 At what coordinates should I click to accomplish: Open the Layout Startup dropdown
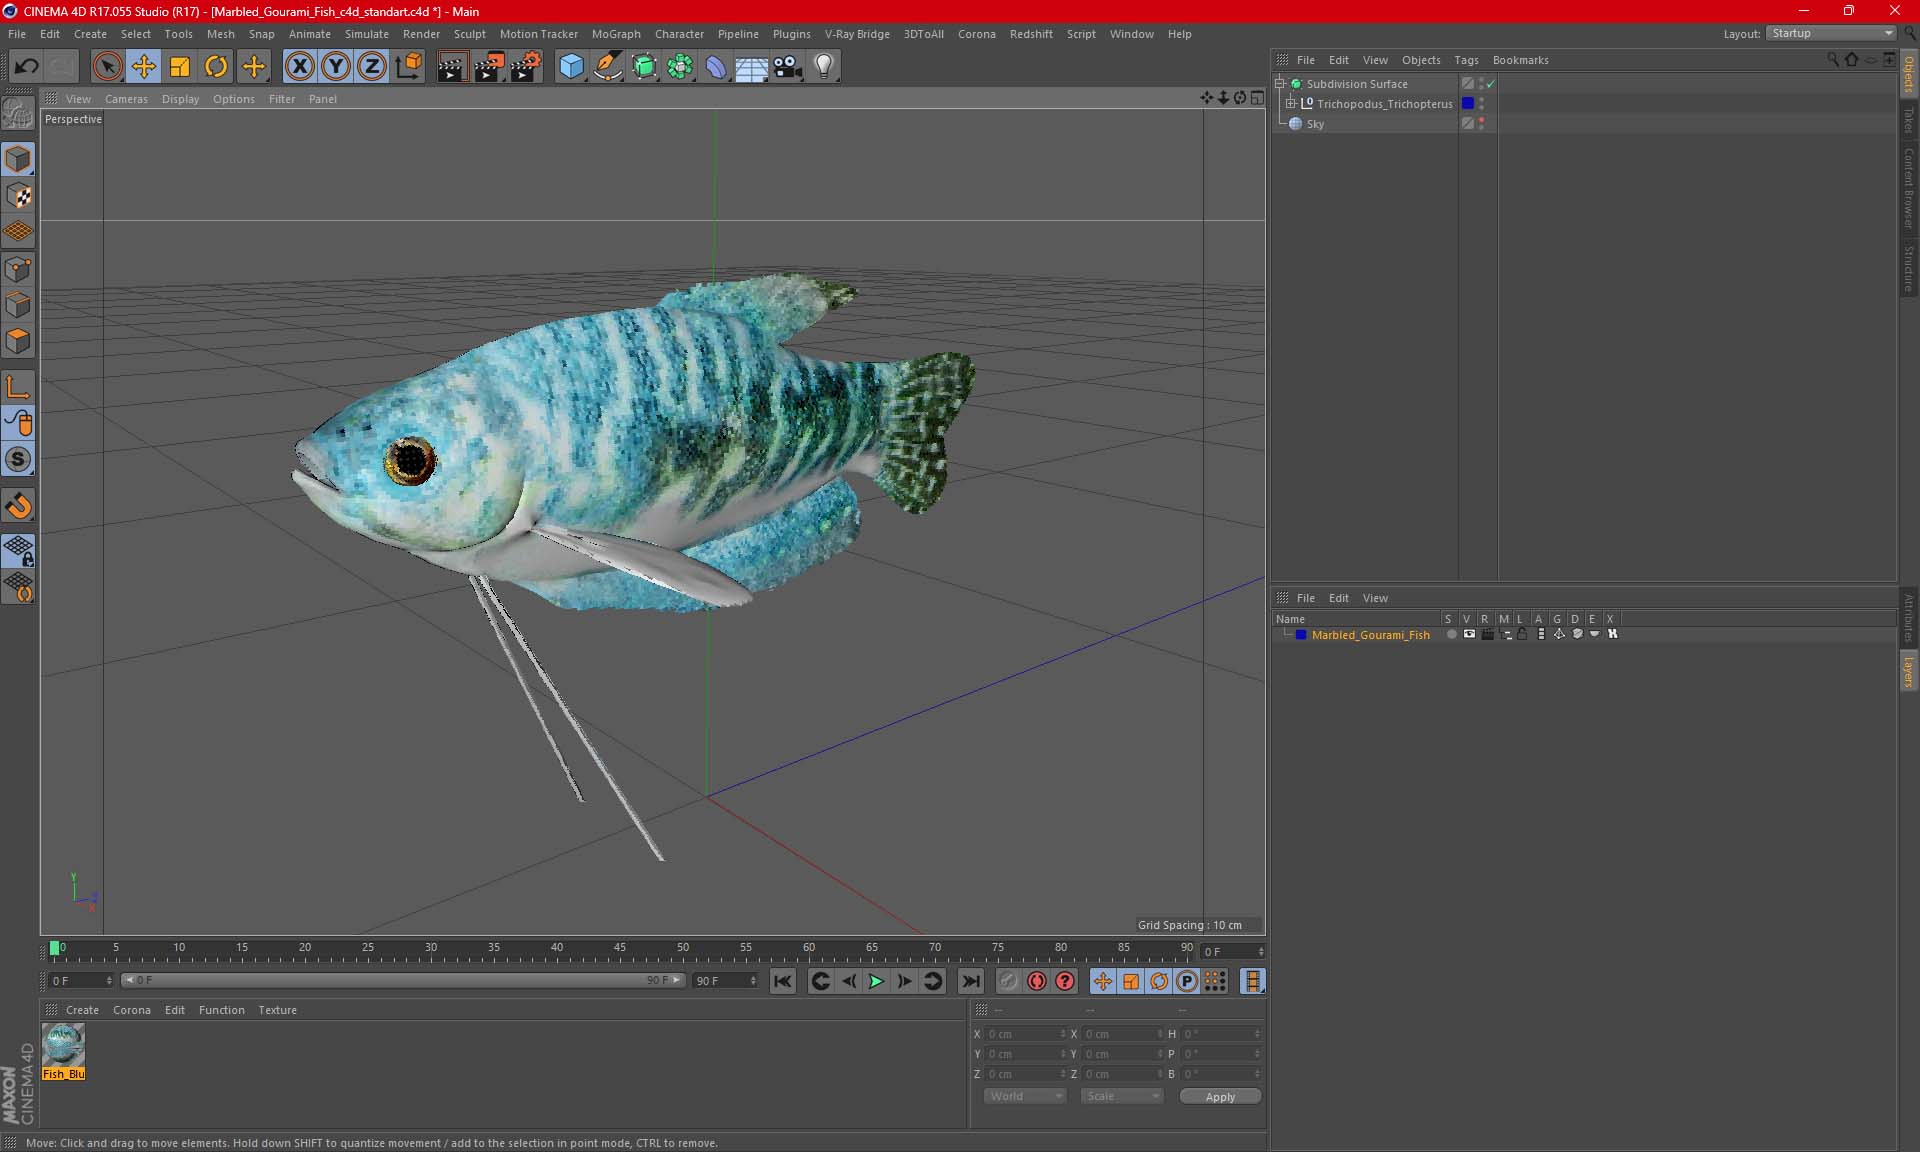[1832, 33]
